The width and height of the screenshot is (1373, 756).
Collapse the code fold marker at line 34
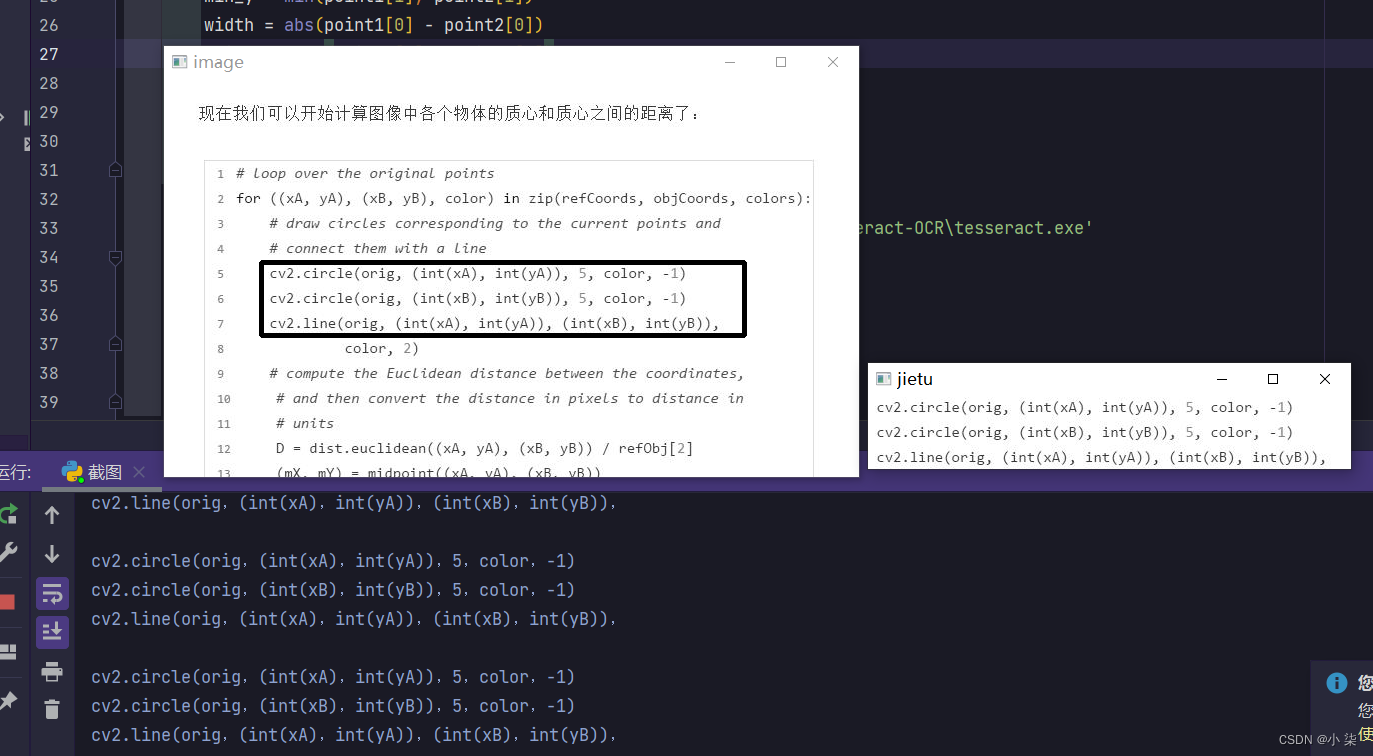click(x=115, y=257)
